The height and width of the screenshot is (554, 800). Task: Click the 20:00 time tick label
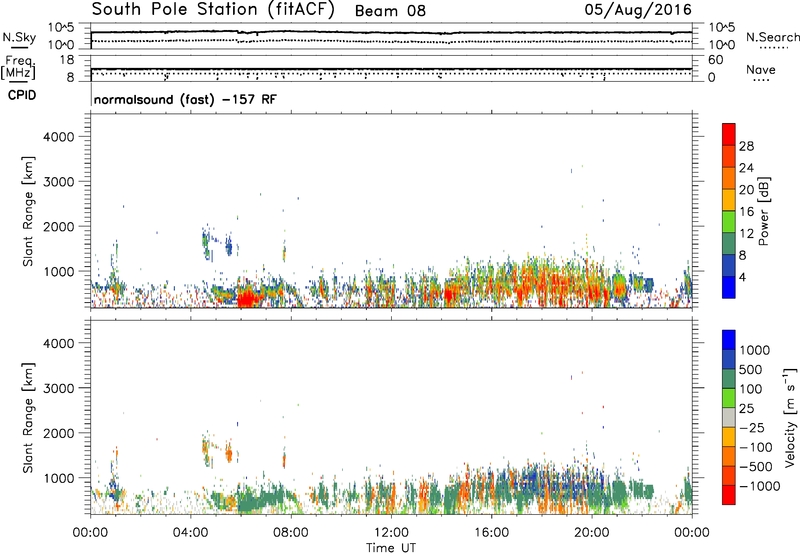point(592,533)
